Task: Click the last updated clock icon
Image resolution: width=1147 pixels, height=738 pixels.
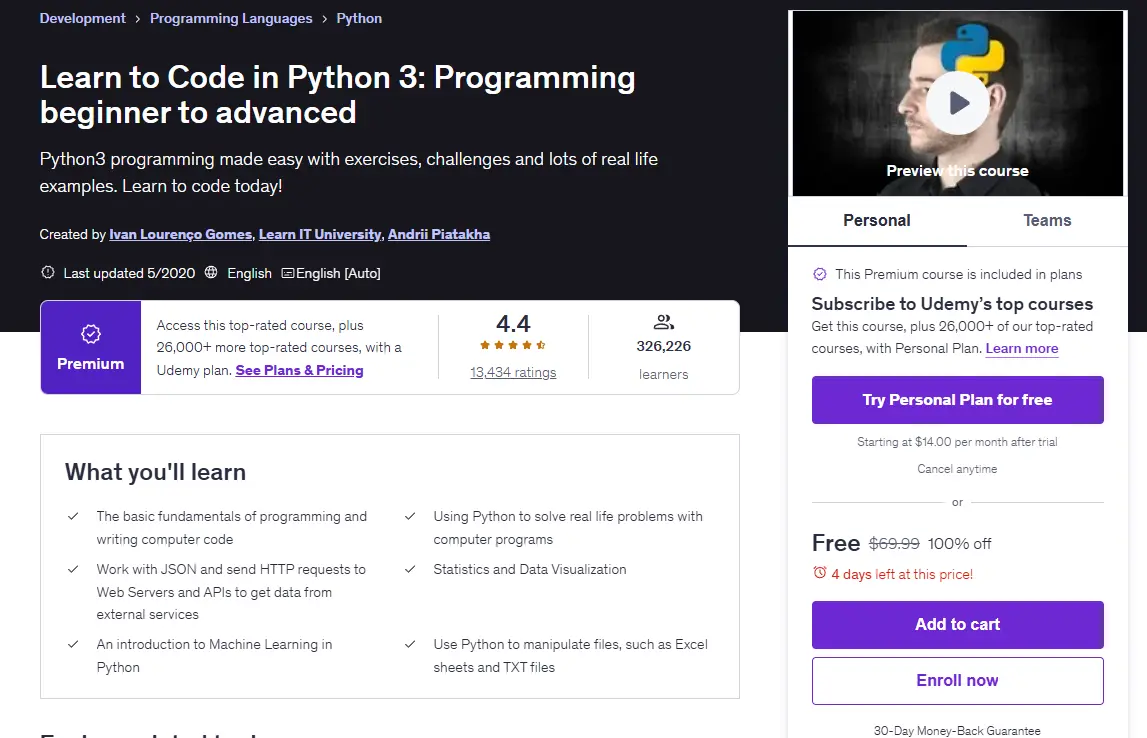Action: tap(48, 273)
